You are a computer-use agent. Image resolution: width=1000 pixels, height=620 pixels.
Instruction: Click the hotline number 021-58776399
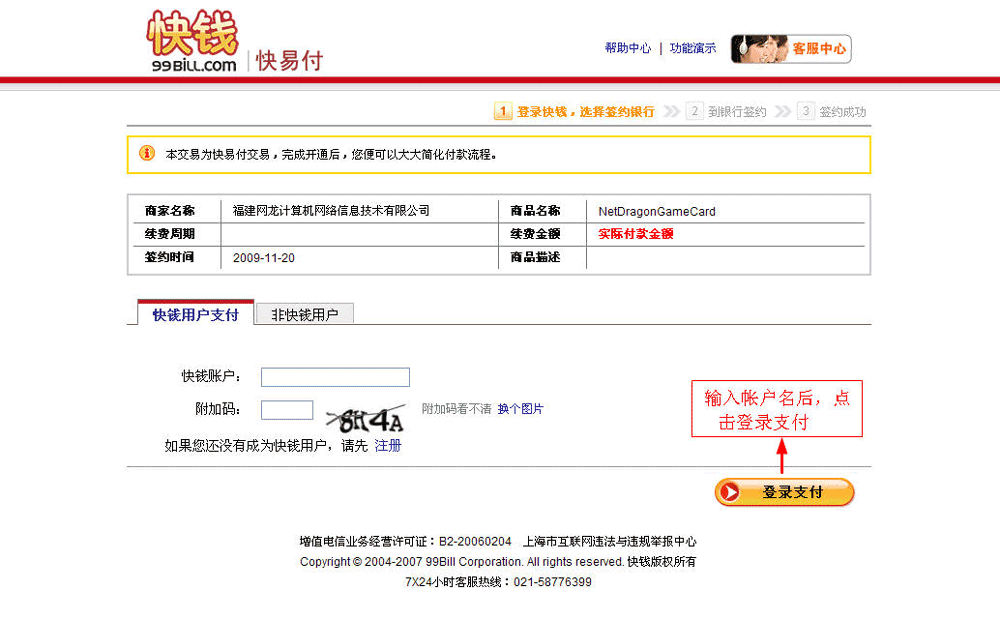coord(552,582)
